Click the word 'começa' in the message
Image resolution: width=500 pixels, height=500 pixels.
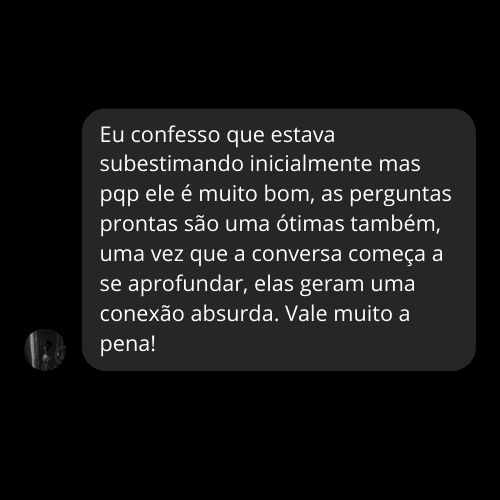click(x=387, y=255)
